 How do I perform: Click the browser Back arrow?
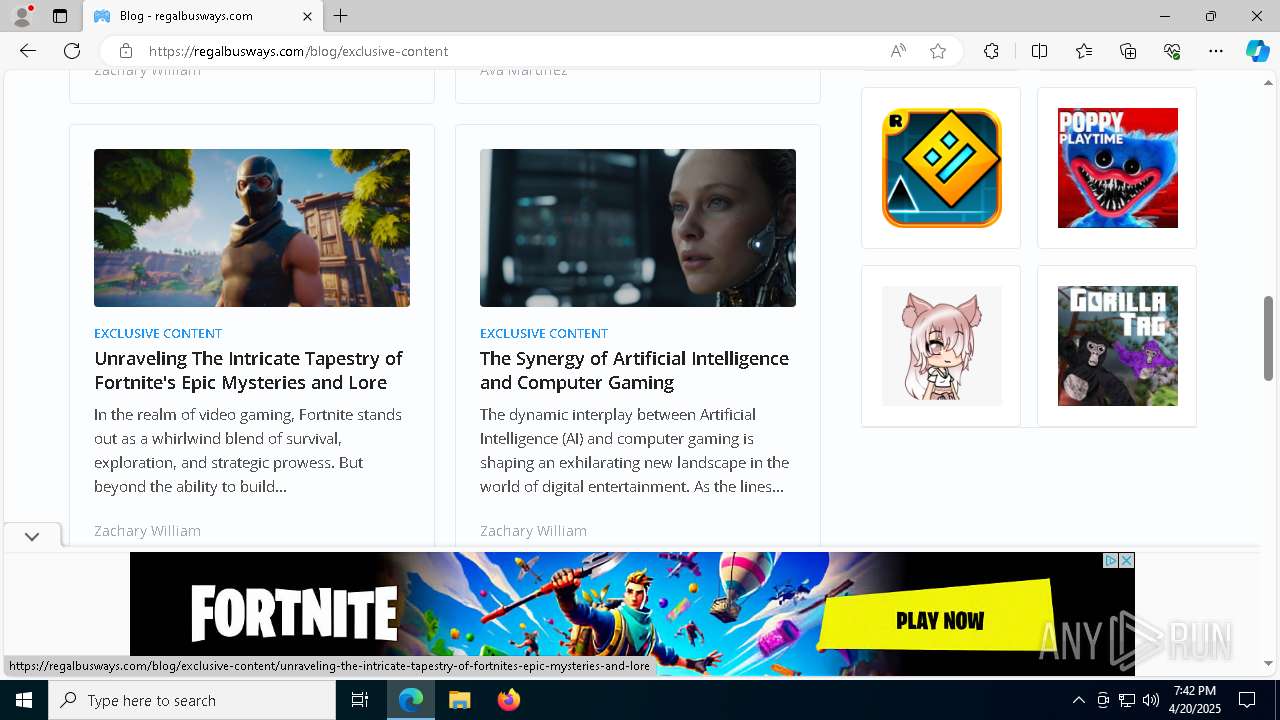coord(28,51)
